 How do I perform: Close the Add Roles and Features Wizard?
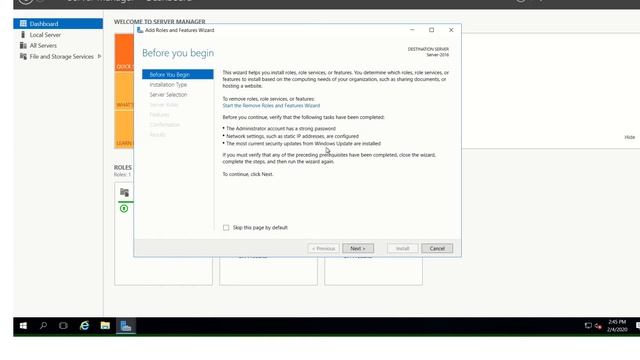tap(451, 30)
